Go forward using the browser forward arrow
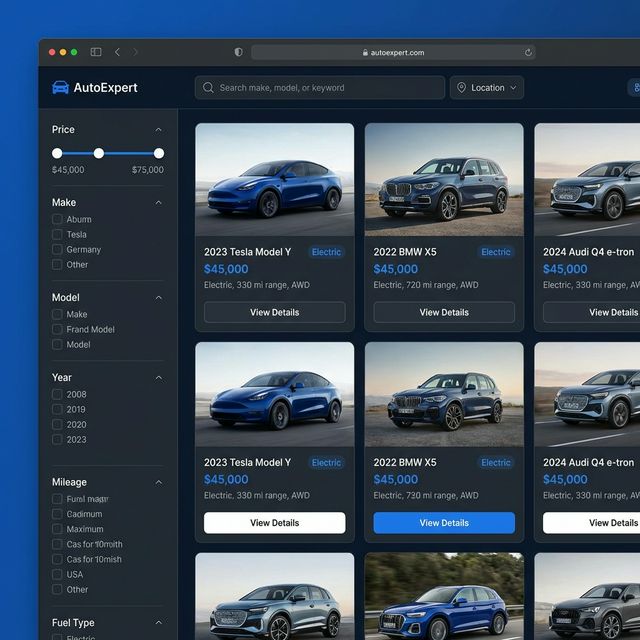640x640 pixels. (x=135, y=52)
